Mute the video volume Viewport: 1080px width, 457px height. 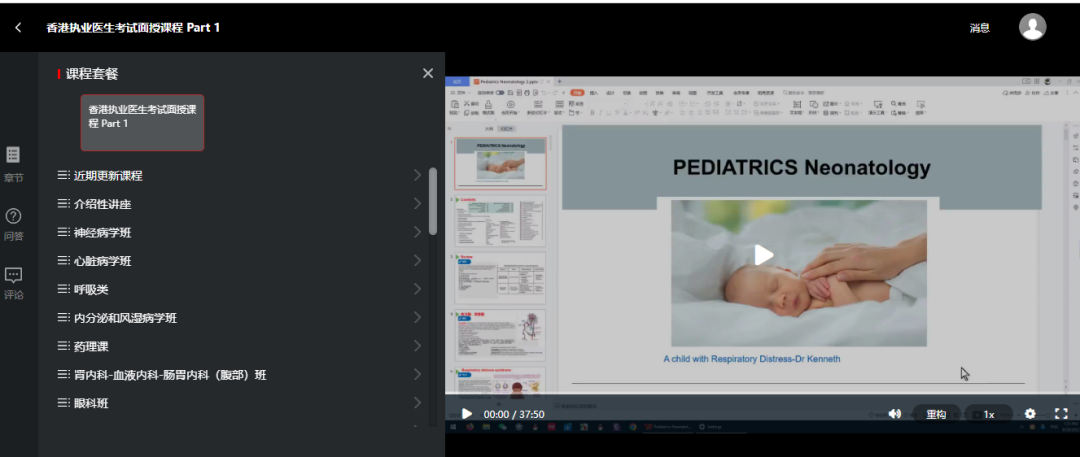point(894,414)
